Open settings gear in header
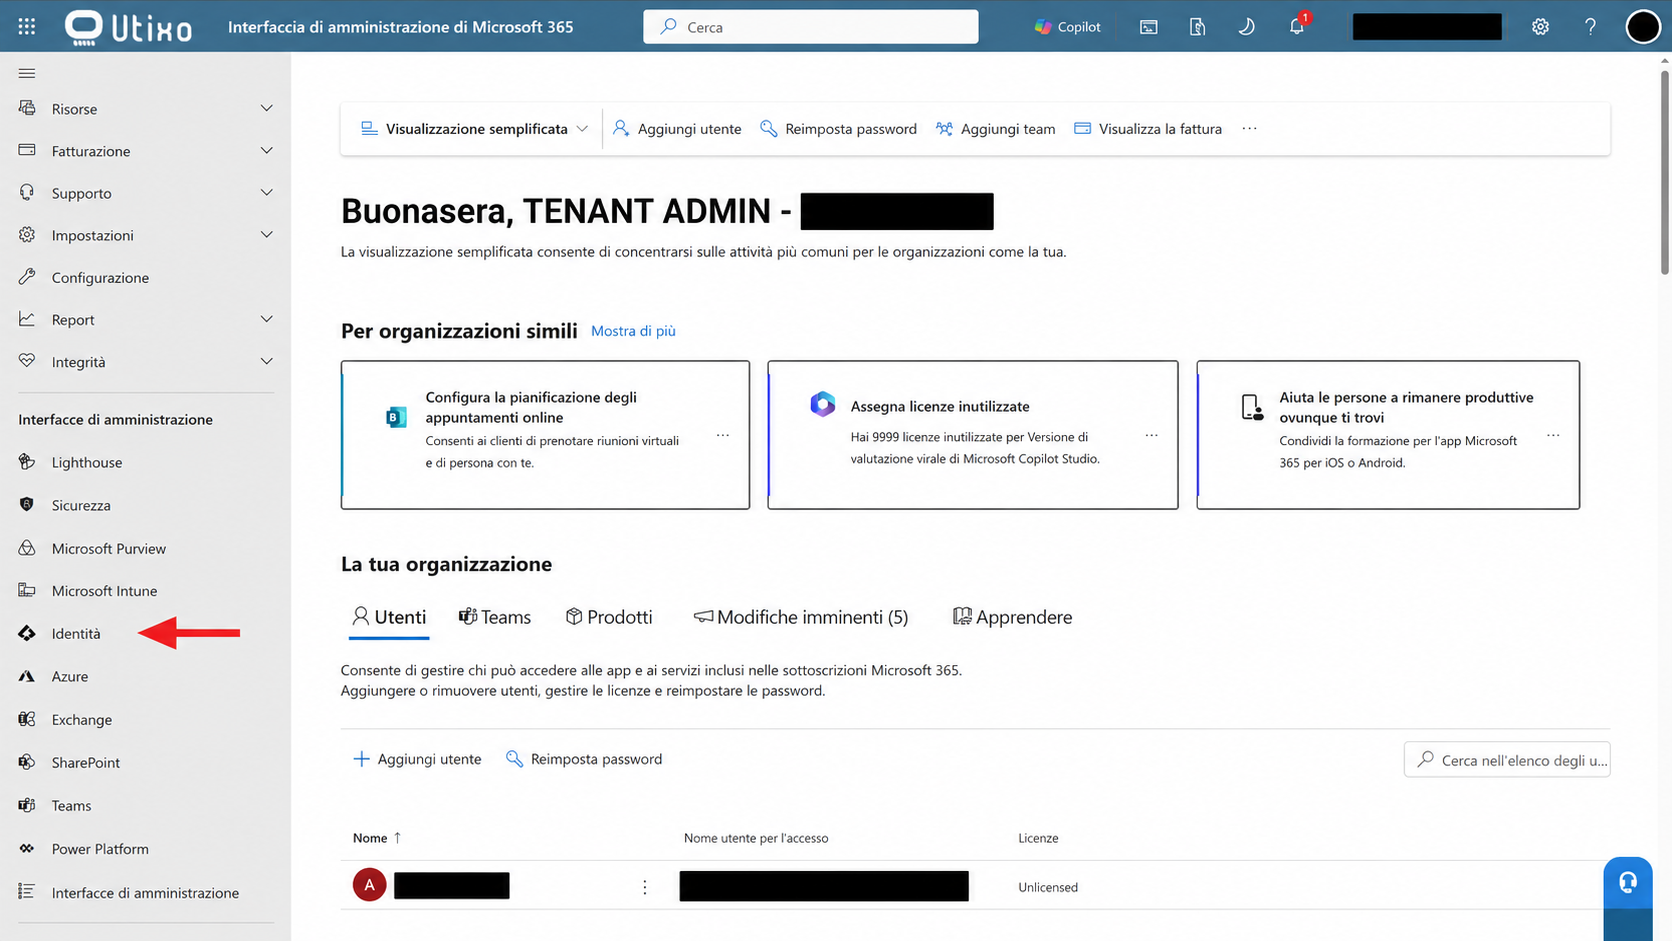1672x941 pixels. pos(1540,27)
